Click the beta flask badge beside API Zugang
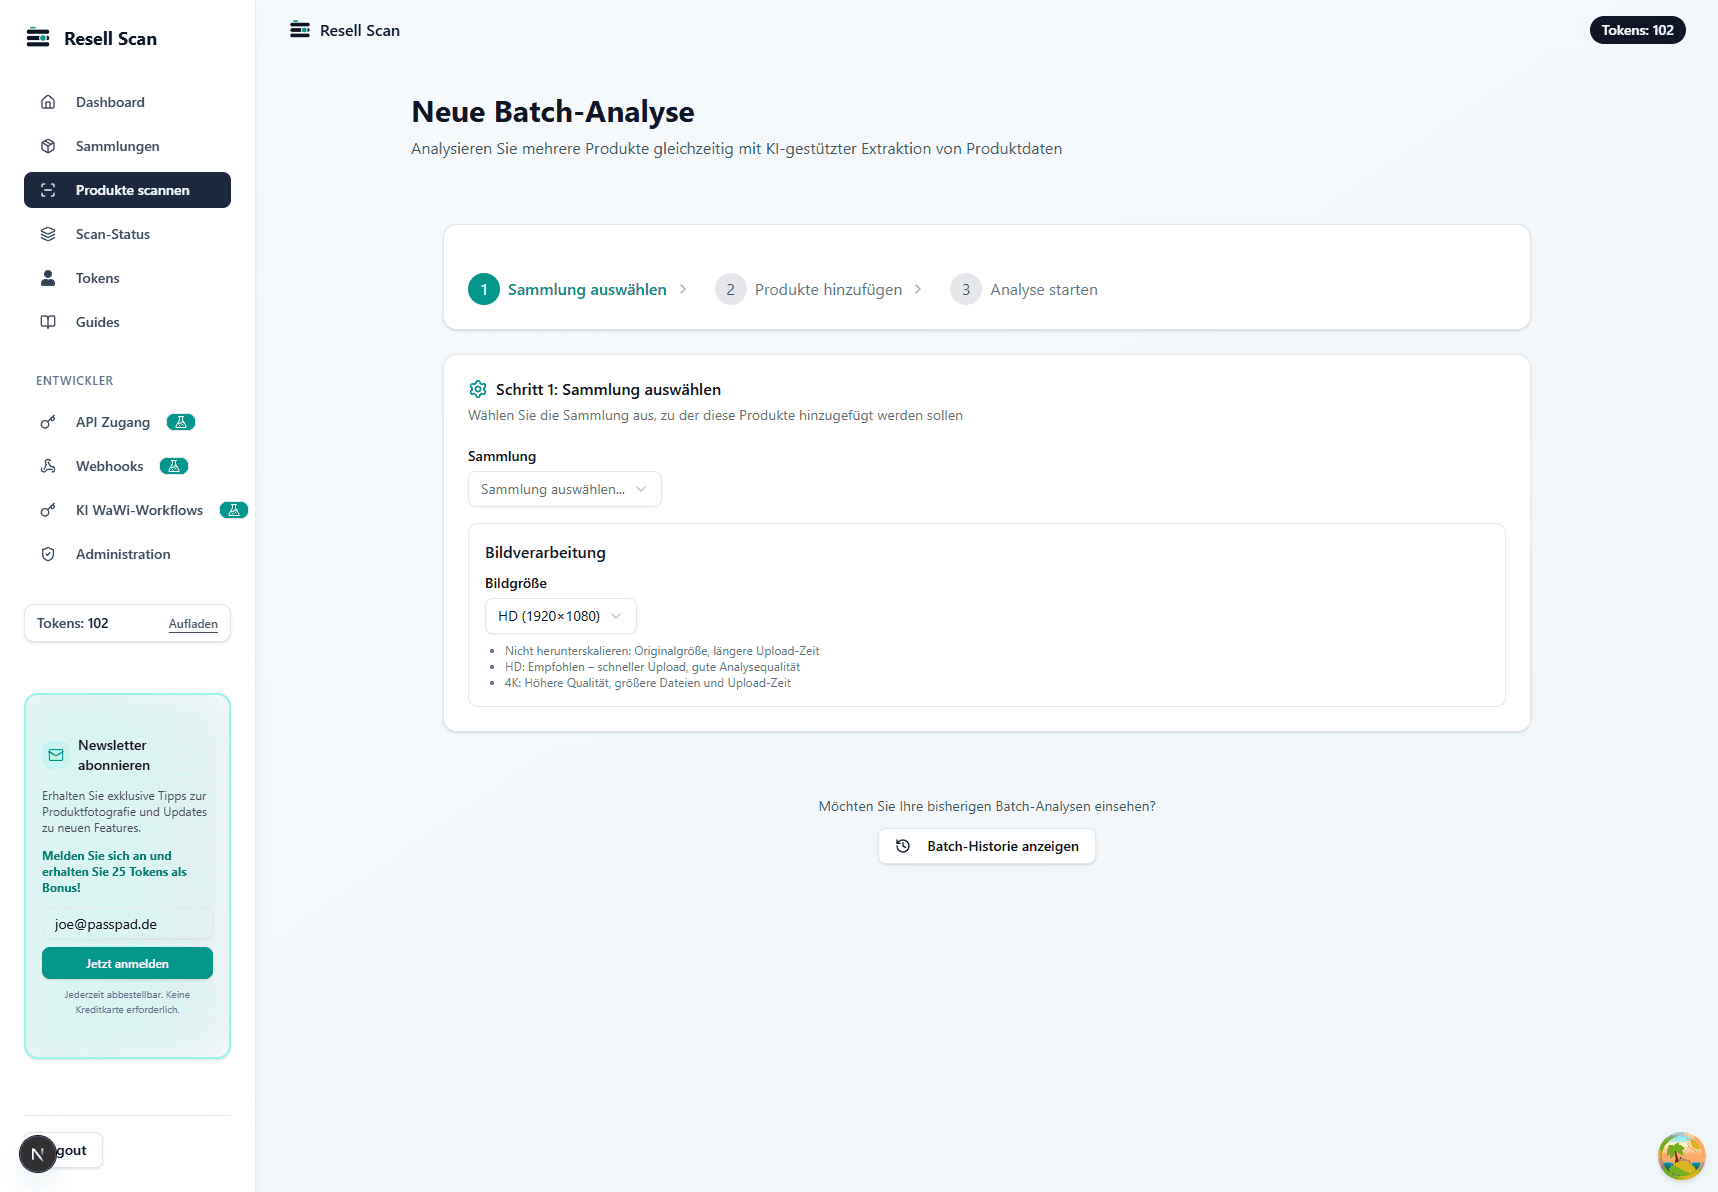This screenshot has width=1718, height=1192. [x=181, y=422]
